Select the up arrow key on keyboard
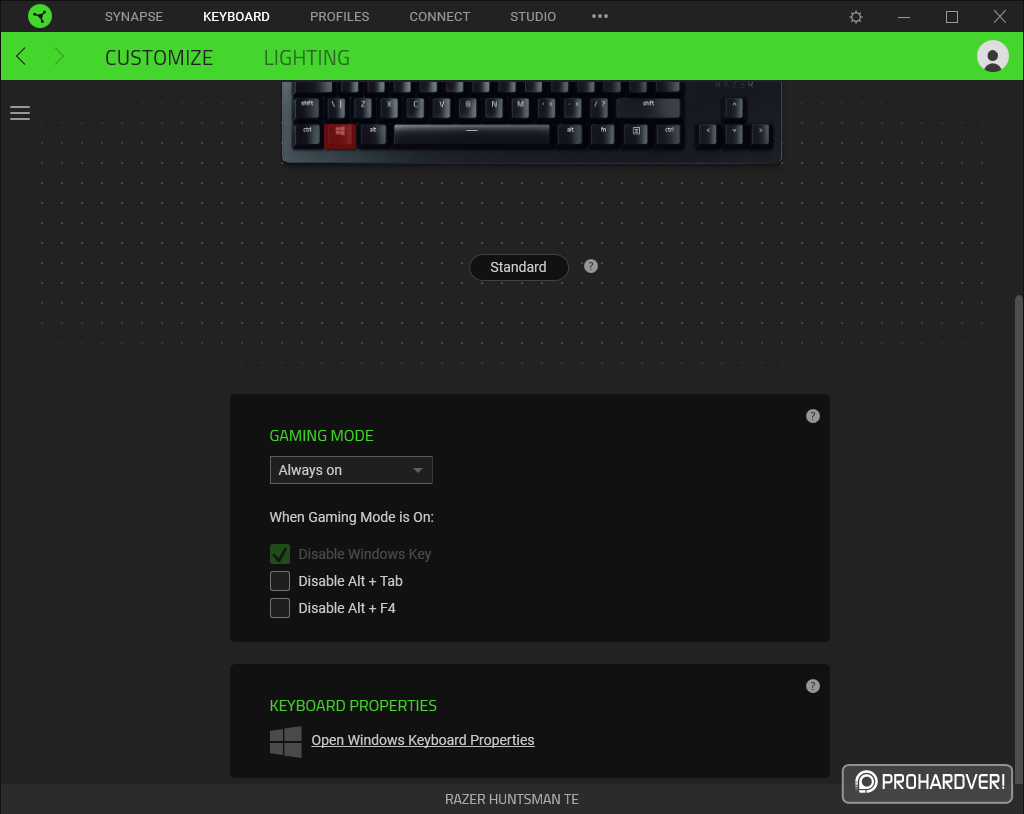The width and height of the screenshot is (1024, 814). (x=734, y=107)
